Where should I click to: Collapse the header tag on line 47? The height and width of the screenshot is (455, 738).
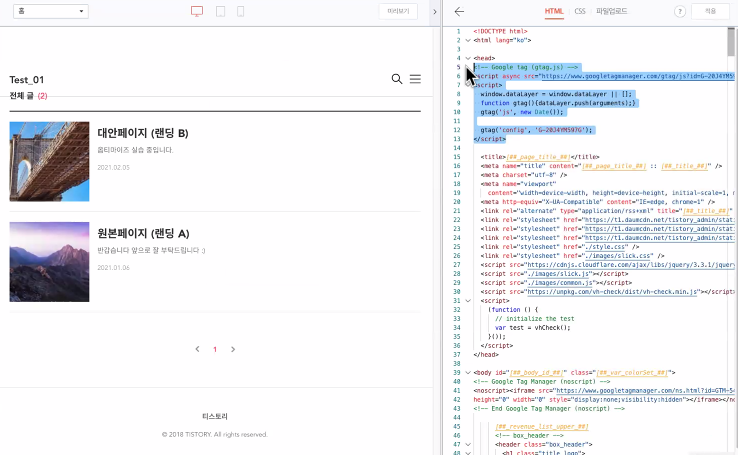pyautogui.click(x=468, y=444)
